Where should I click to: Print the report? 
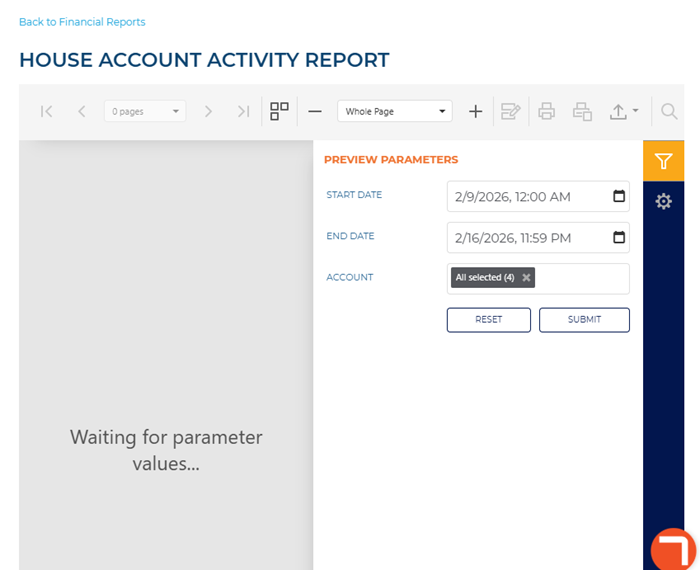[x=546, y=112]
